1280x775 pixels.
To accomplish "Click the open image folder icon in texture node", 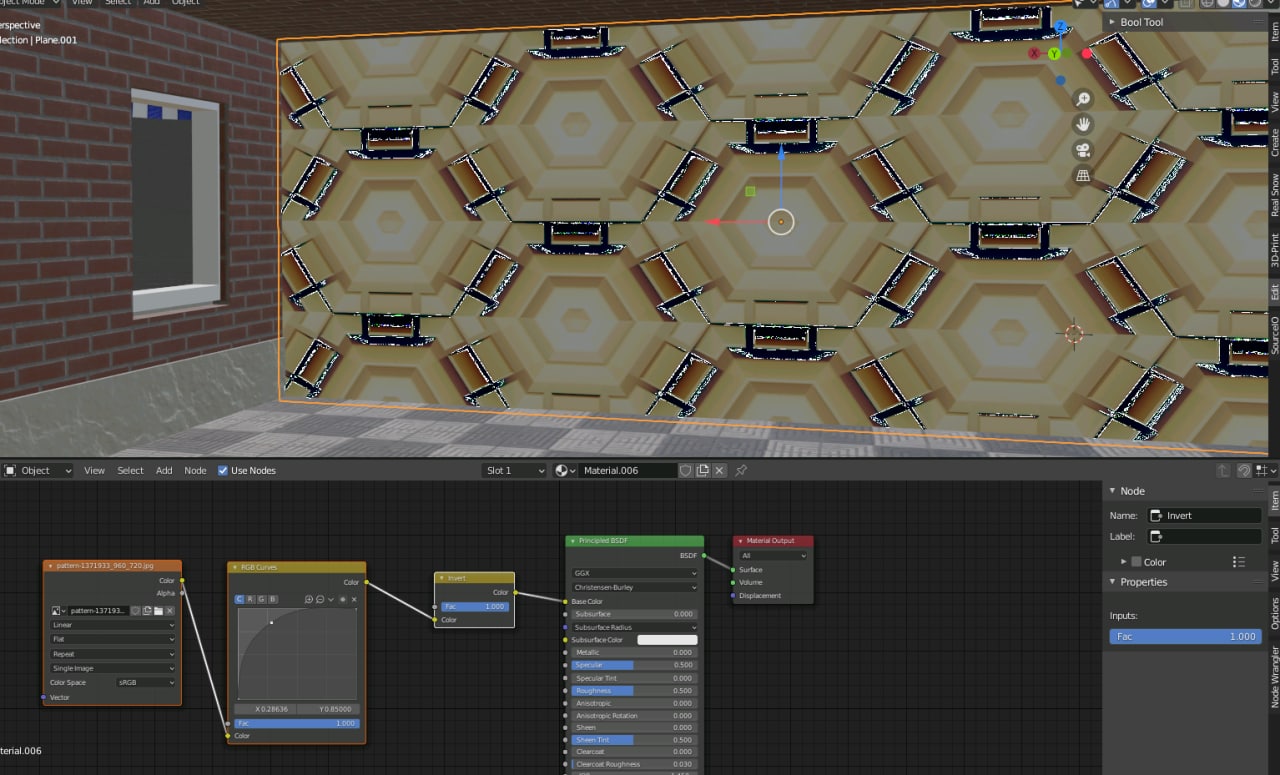I will click(x=158, y=610).
